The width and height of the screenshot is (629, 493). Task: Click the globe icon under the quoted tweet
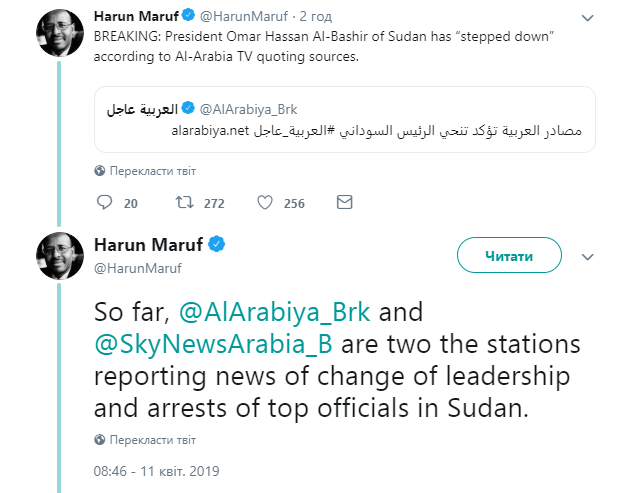point(99,170)
